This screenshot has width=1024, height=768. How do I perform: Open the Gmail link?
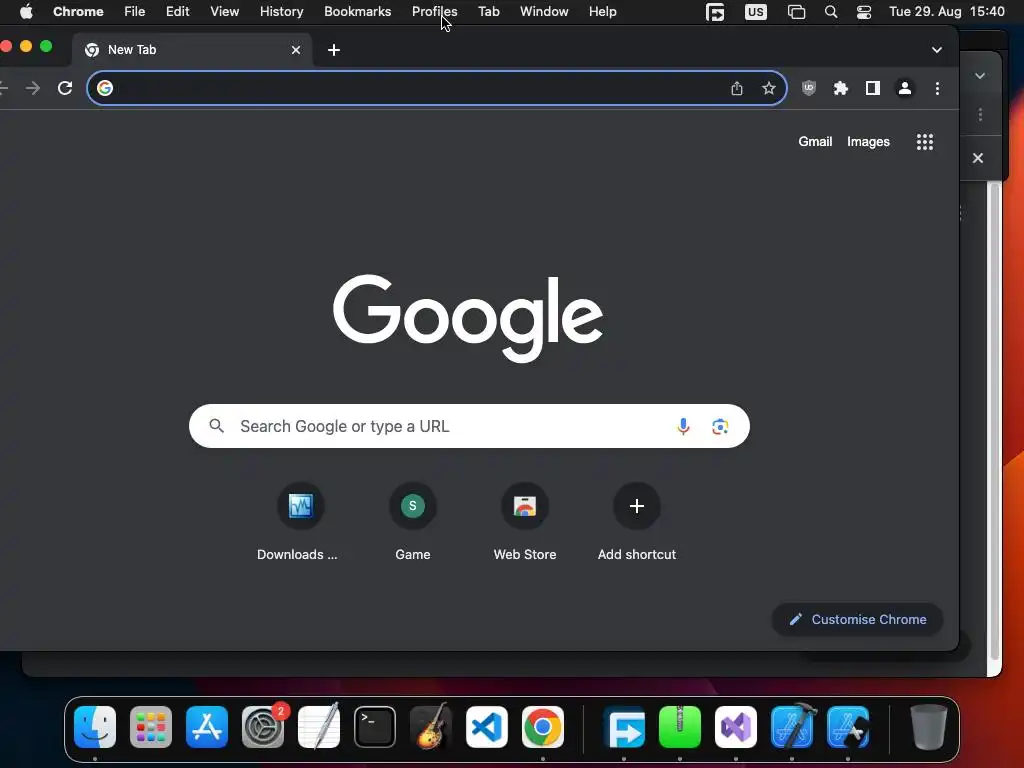[815, 142]
